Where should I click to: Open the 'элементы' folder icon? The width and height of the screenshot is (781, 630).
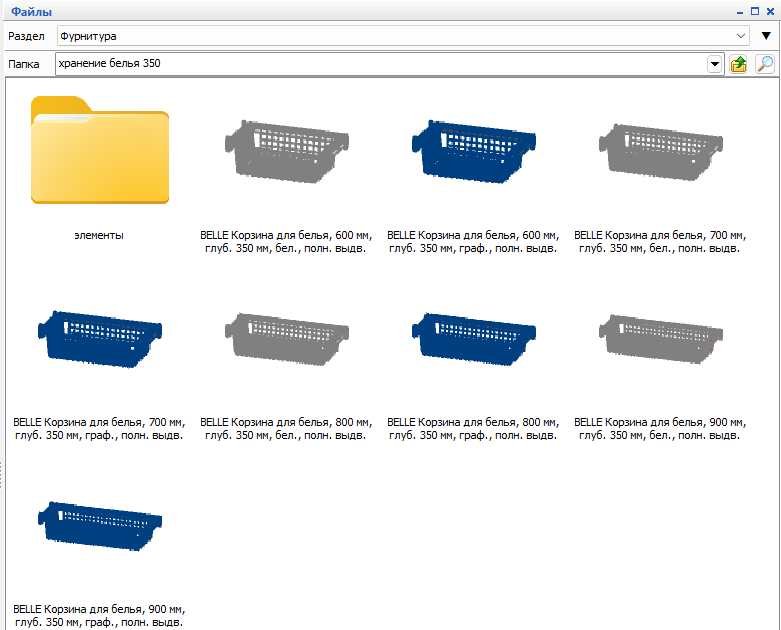coord(100,150)
